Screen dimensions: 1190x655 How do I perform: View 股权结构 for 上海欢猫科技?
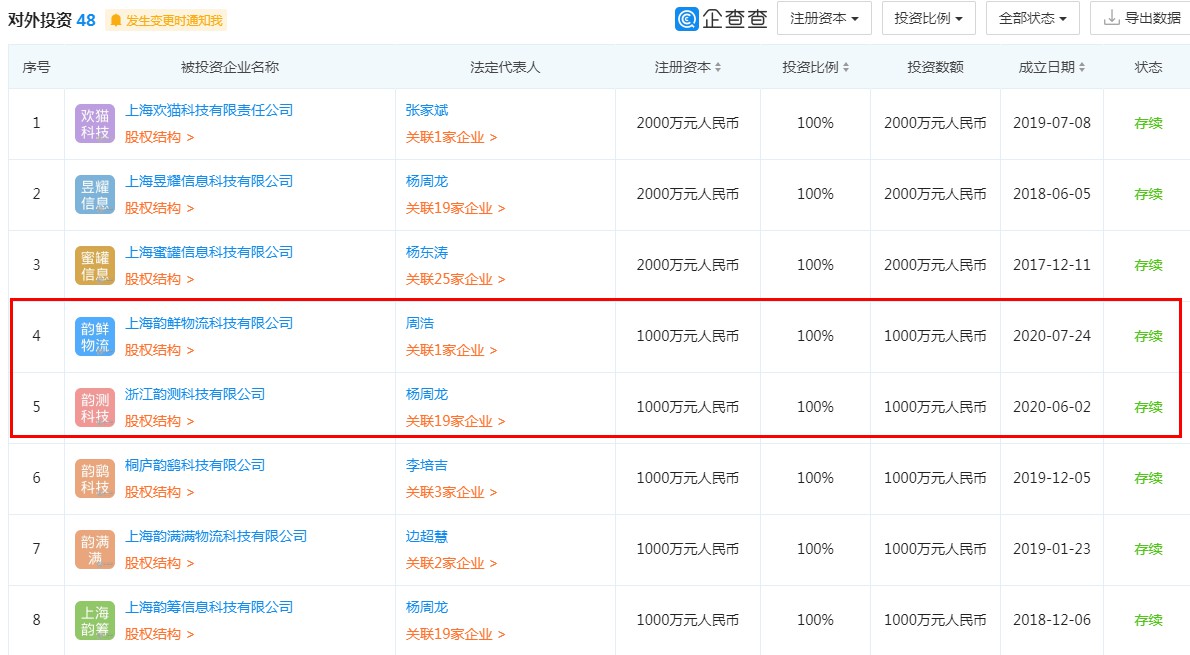click(x=159, y=137)
